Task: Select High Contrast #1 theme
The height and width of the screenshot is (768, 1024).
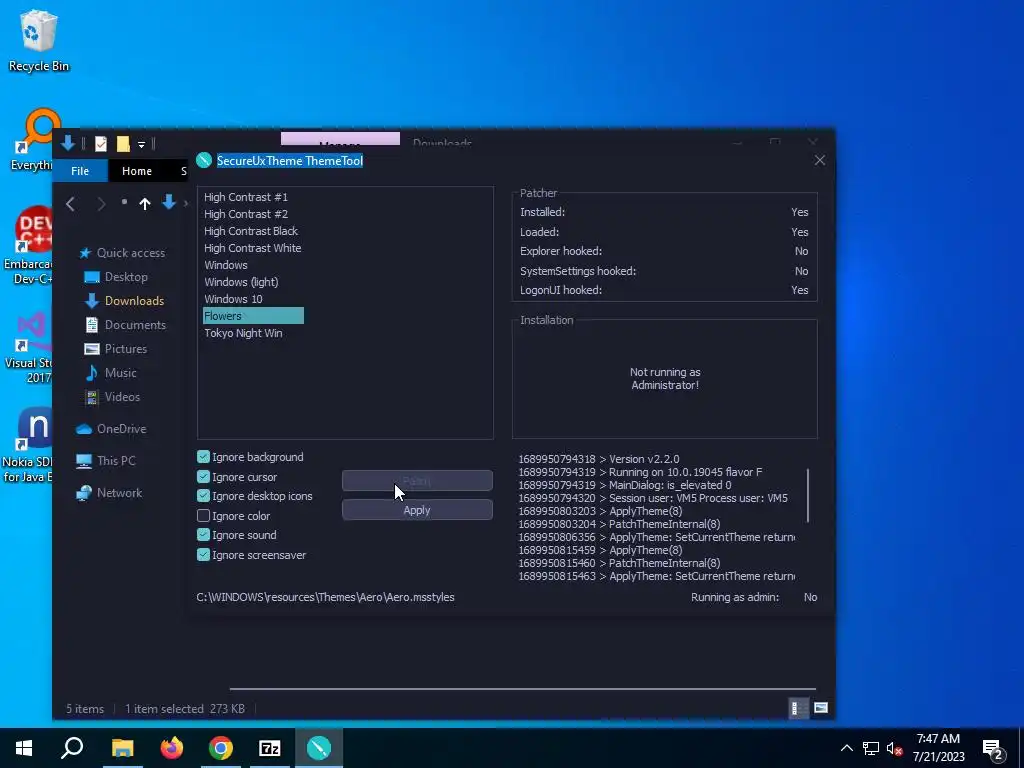Action: point(246,197)
